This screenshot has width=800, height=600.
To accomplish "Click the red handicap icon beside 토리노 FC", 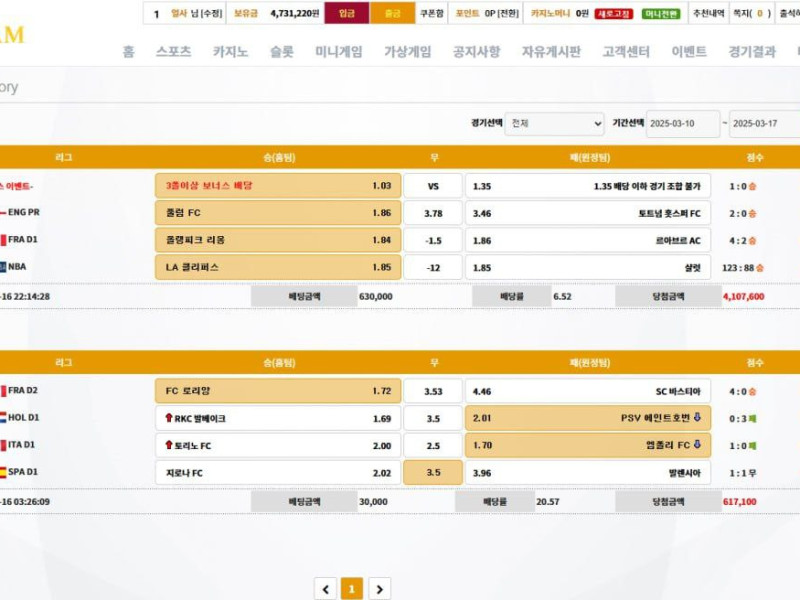I will 167,445.
